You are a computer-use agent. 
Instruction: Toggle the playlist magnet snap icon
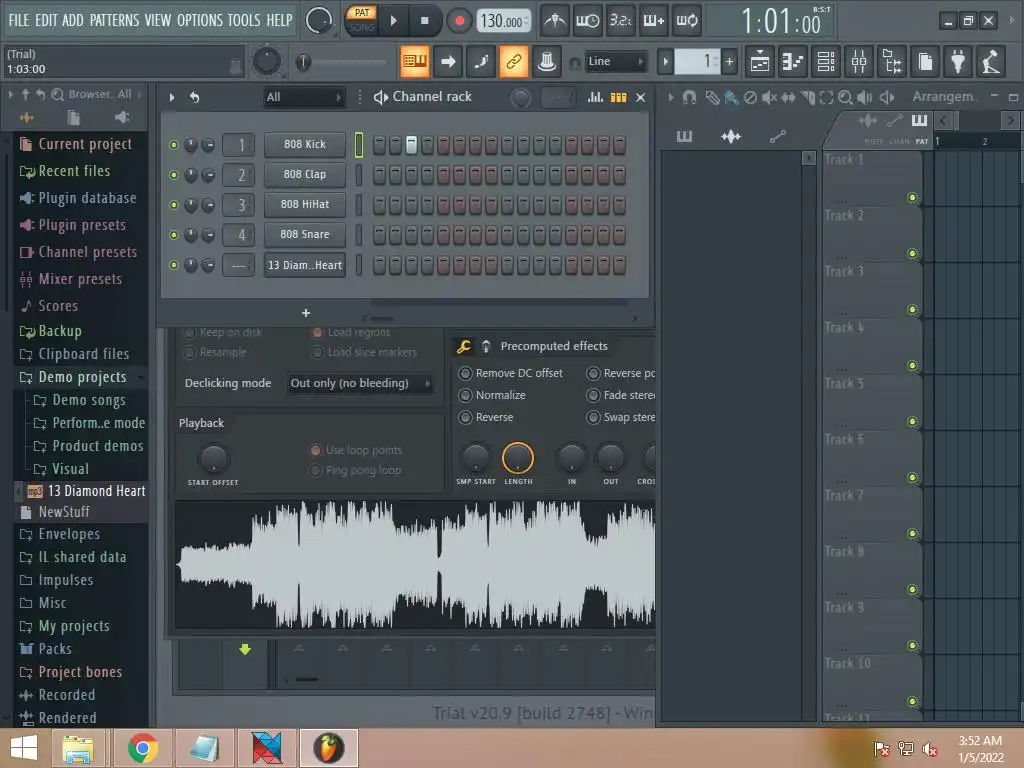[689, 98]
